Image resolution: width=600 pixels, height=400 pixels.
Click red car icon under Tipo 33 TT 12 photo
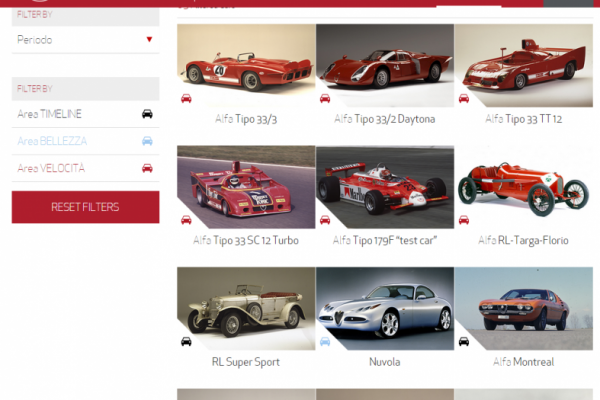[464, 98]
